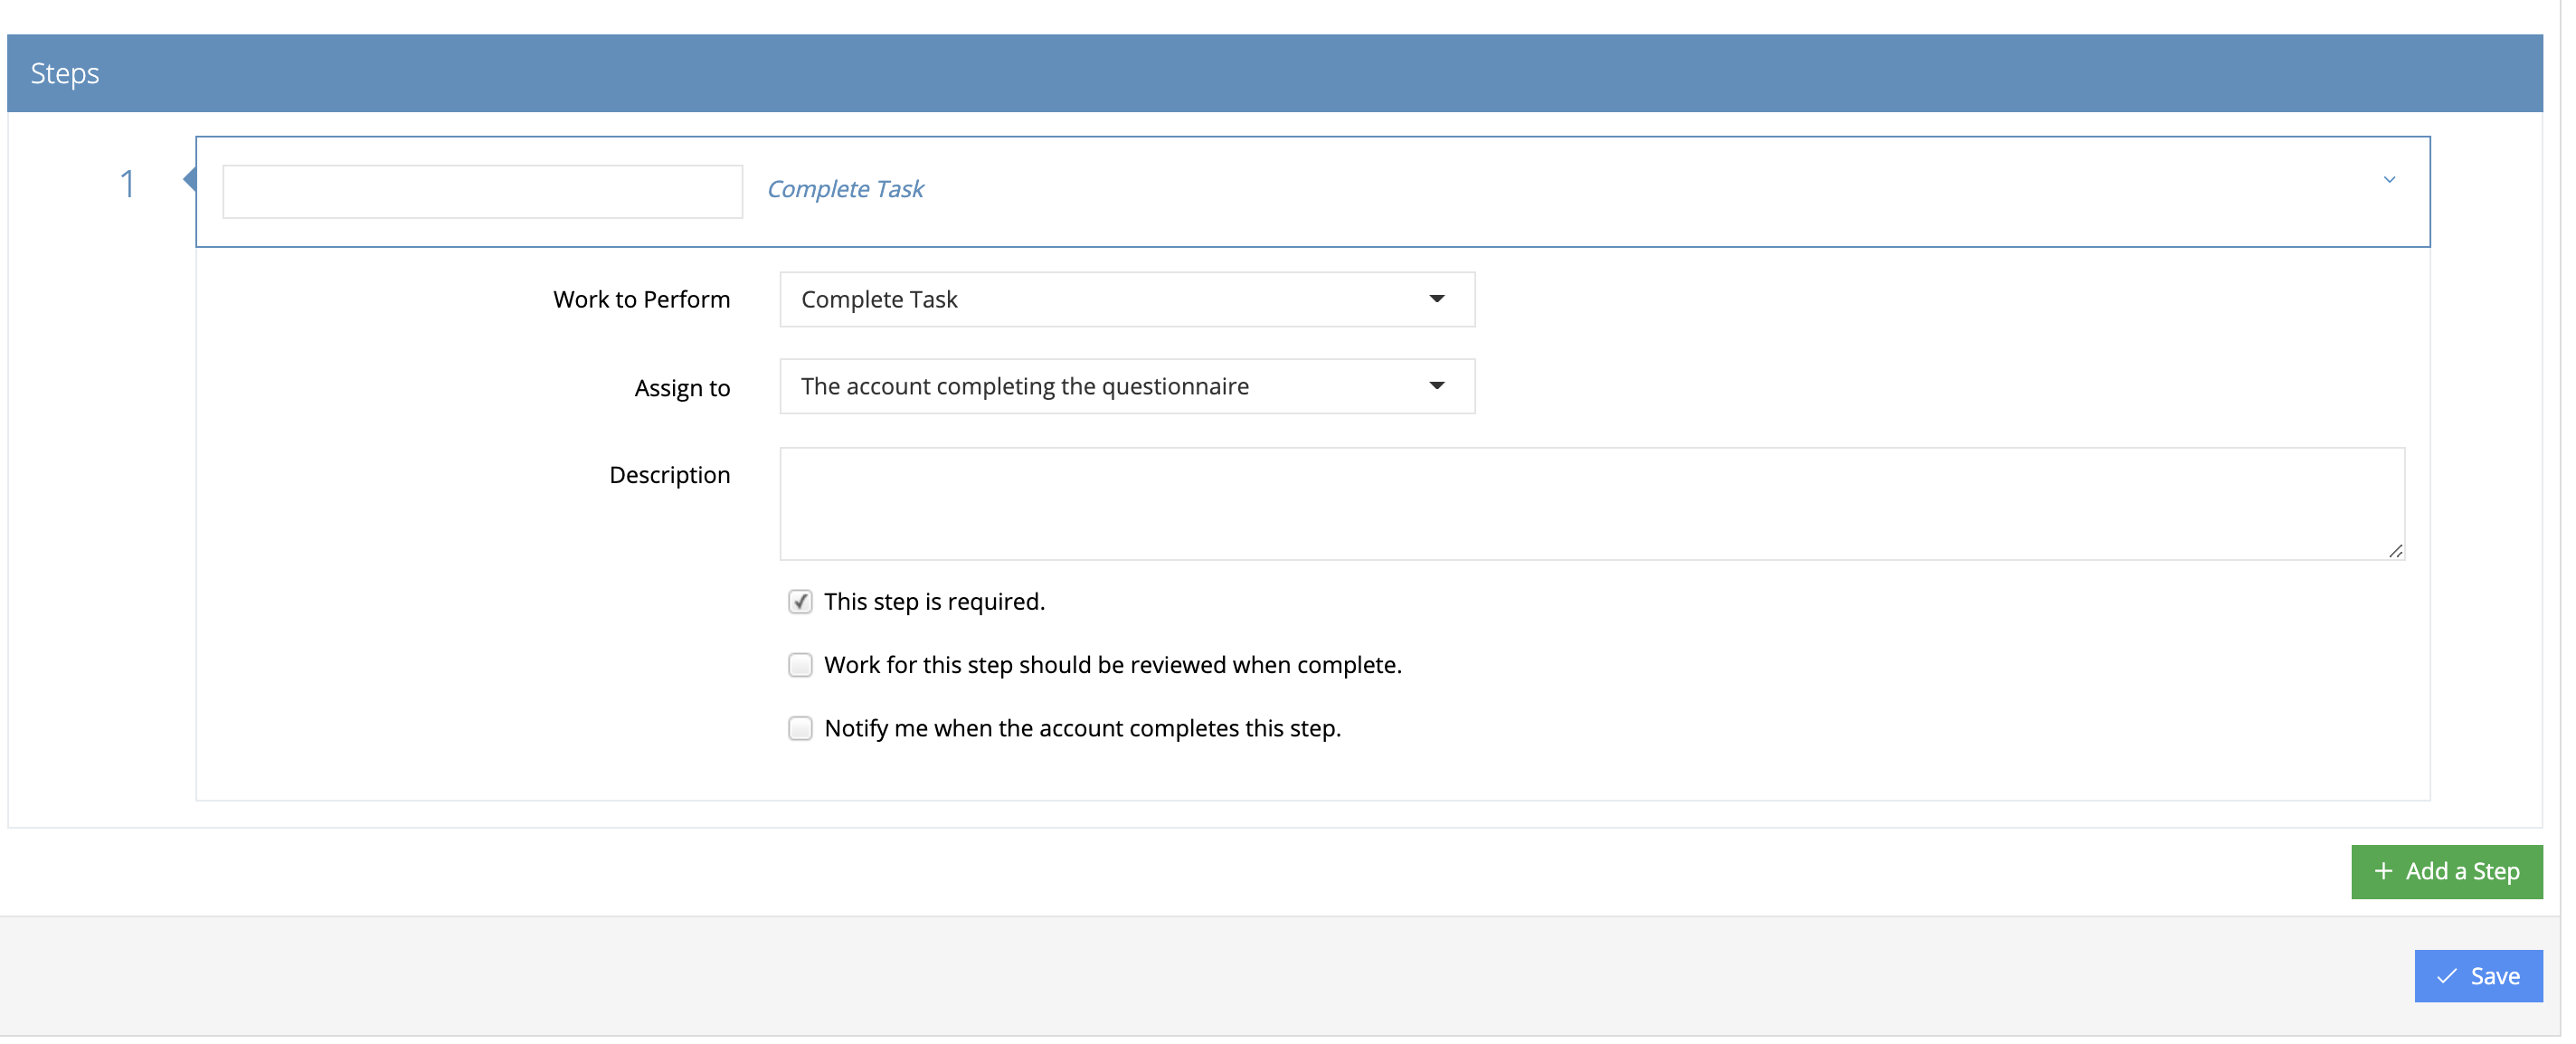
Task: Open the Assign to dropdown
Action: 1126,386
